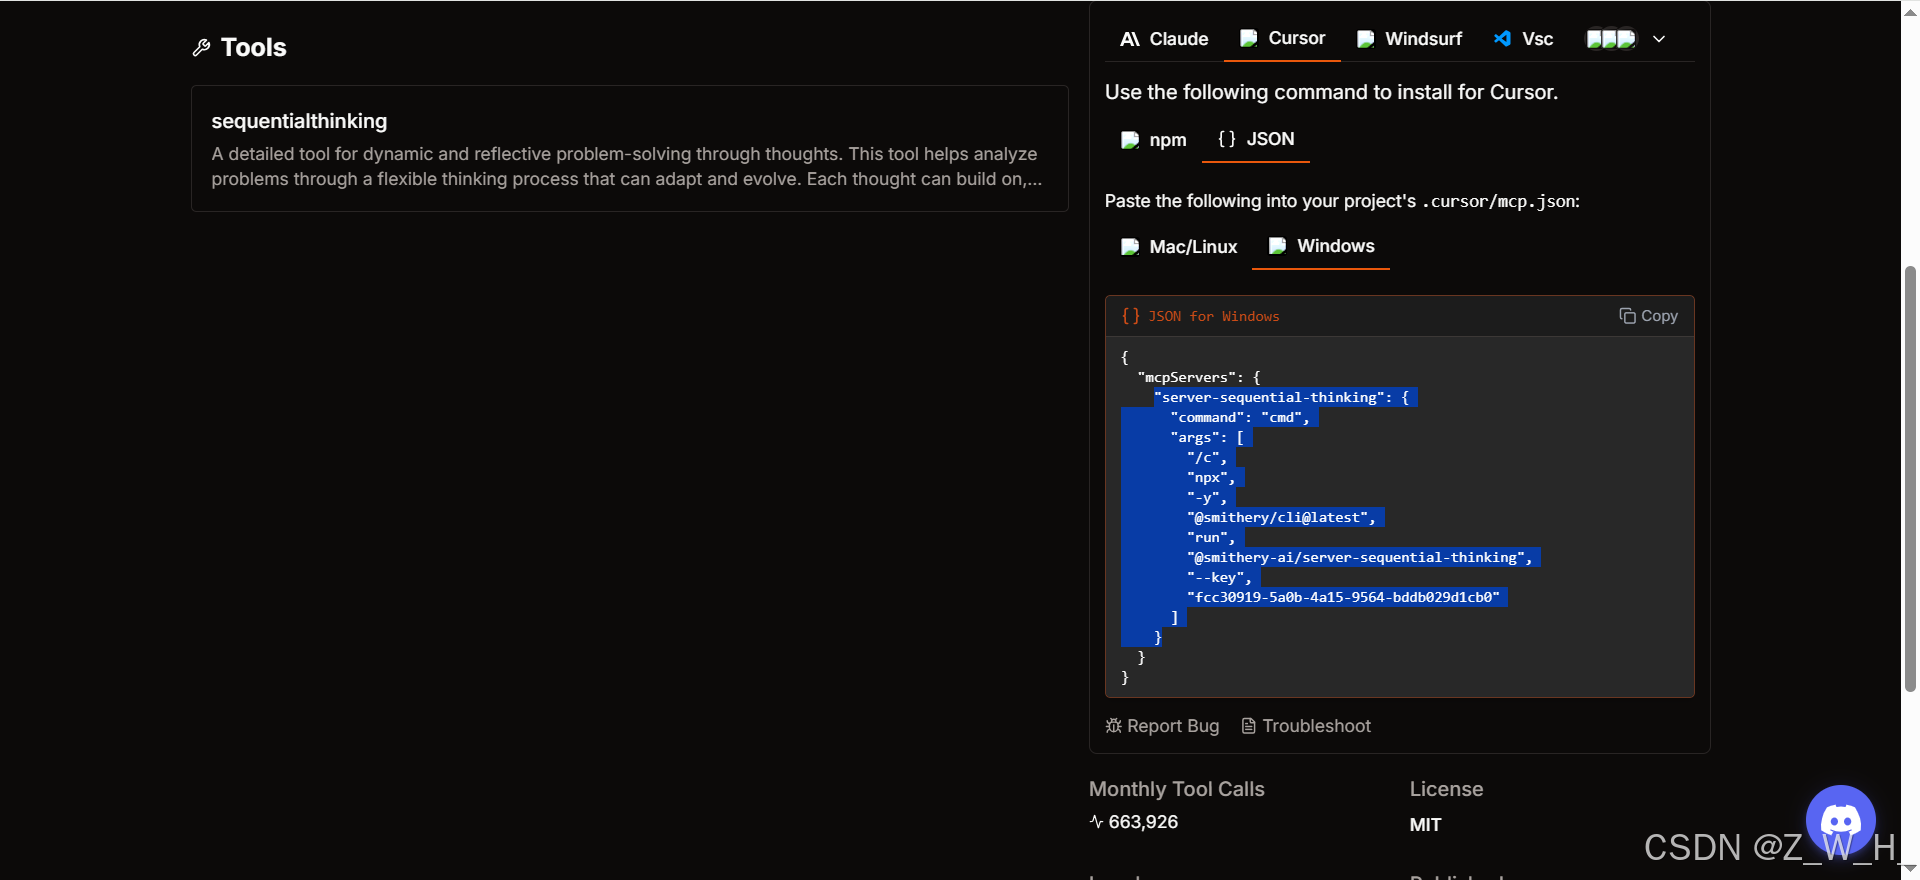
Task: Click the Cursor tab icon
Action: 1249,38
